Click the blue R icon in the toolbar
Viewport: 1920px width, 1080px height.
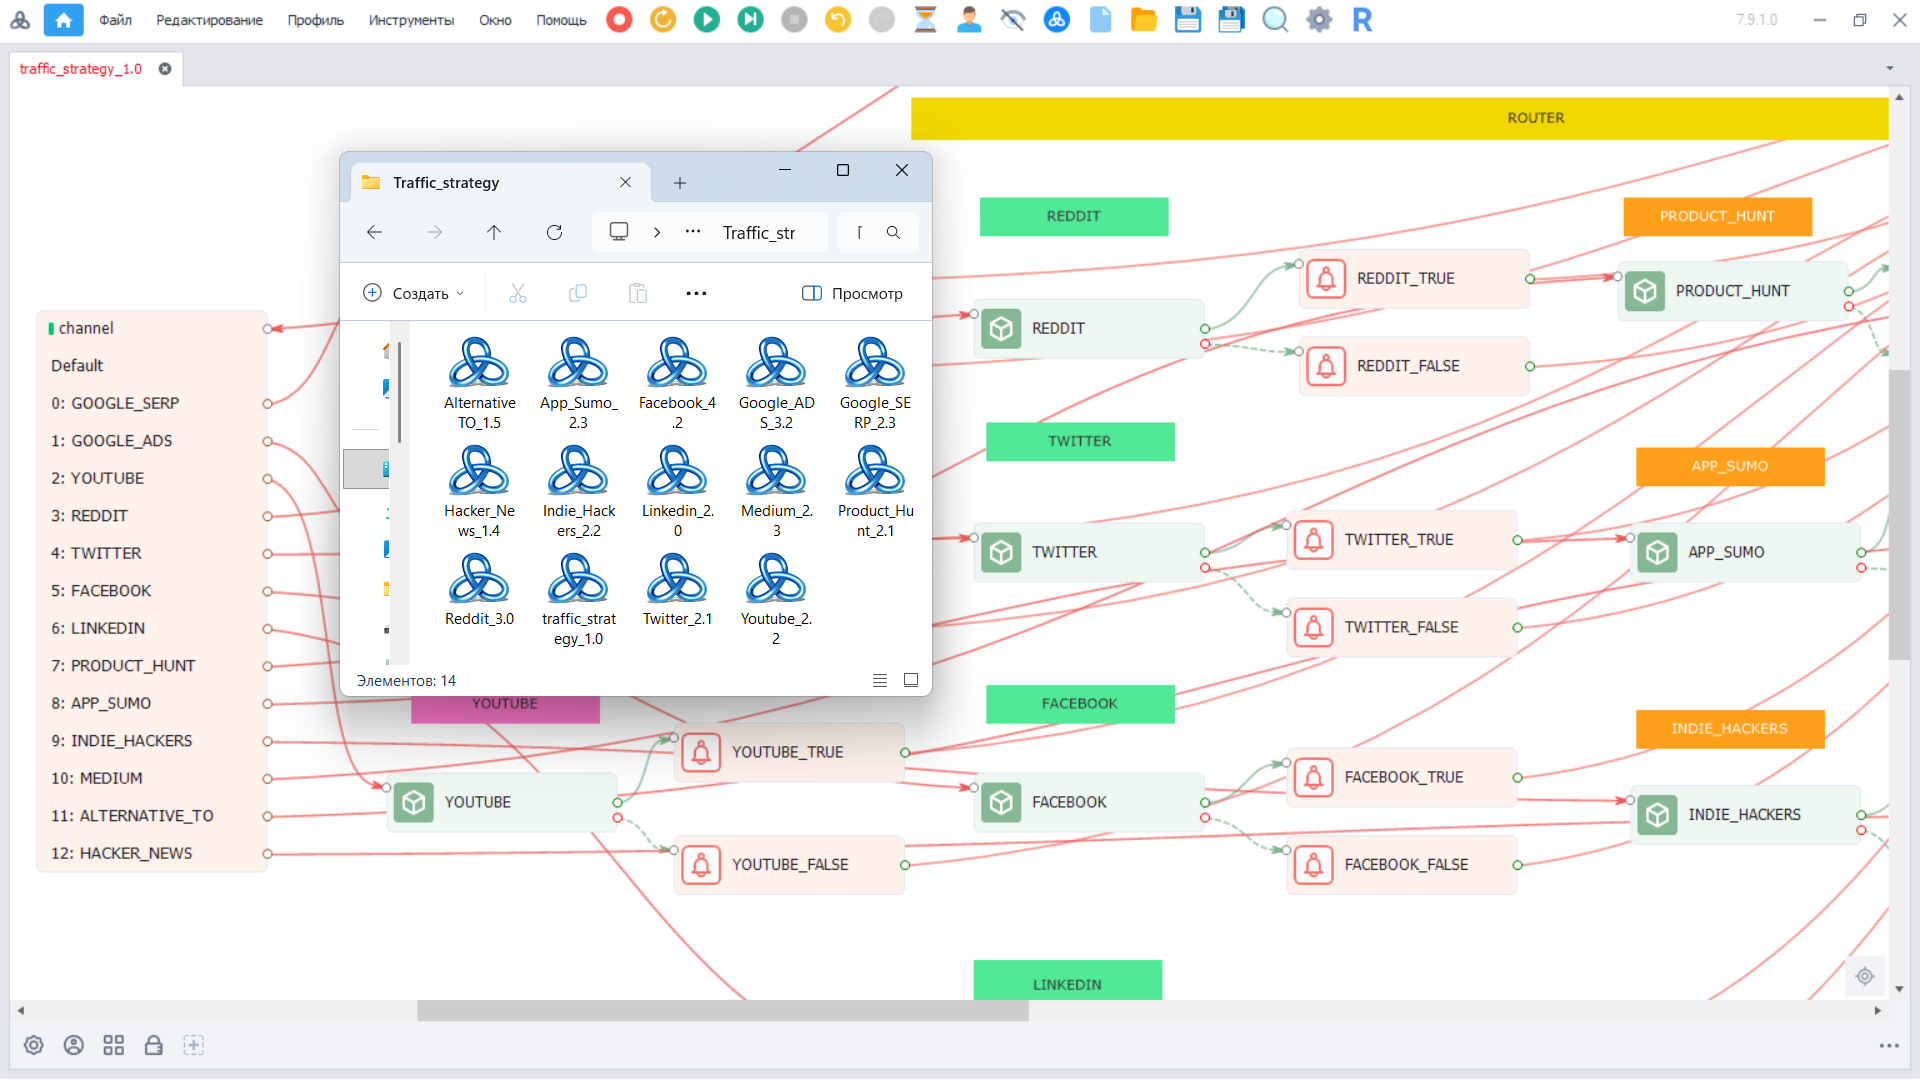[x=1362, y=20]
